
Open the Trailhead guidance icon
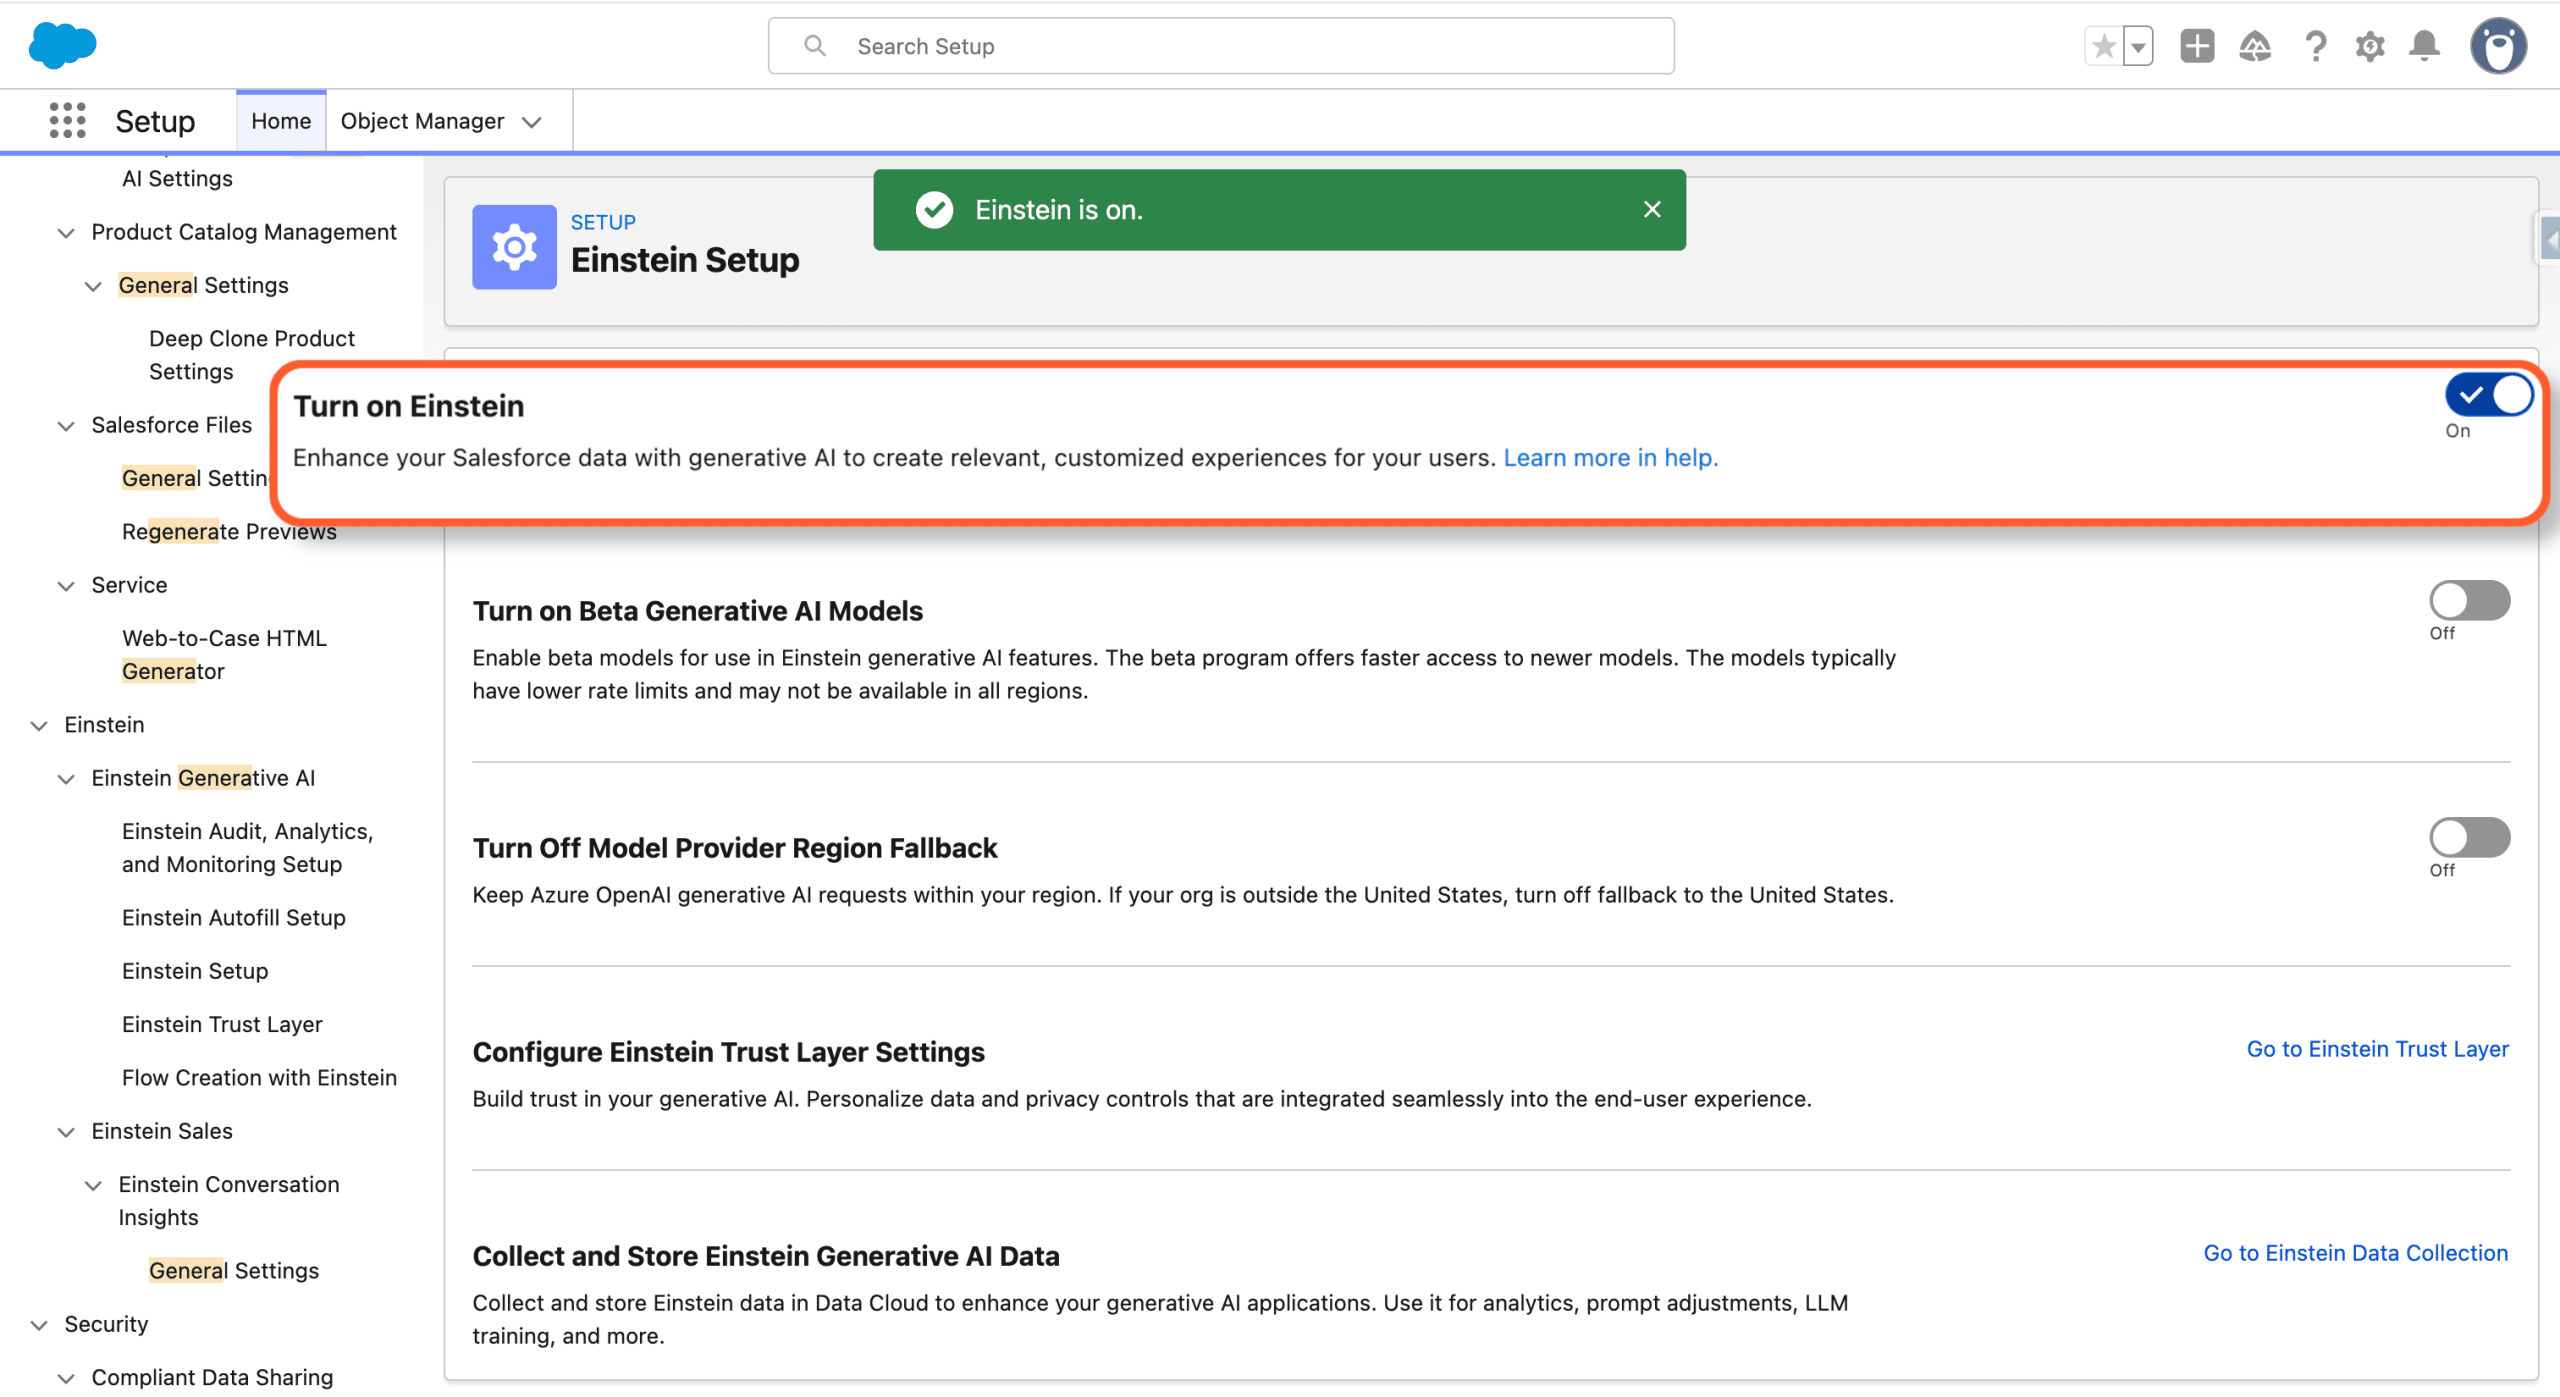[x=2255, y=46]
